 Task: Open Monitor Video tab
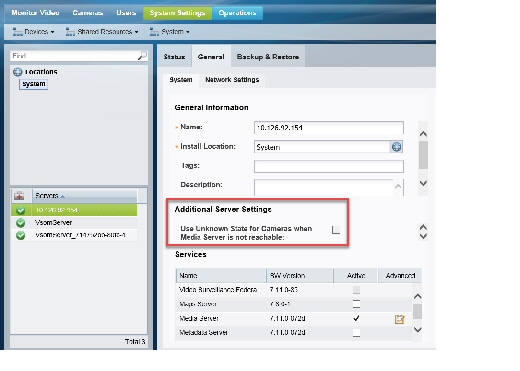click(x=35, y=13)
